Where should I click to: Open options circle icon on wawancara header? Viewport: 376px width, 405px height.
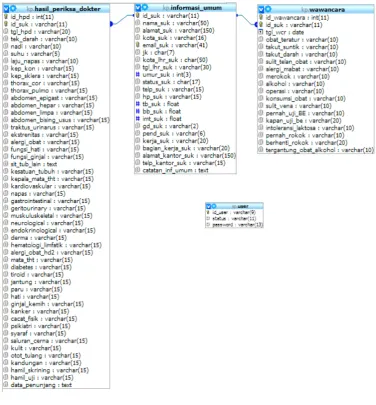(268, 9)
